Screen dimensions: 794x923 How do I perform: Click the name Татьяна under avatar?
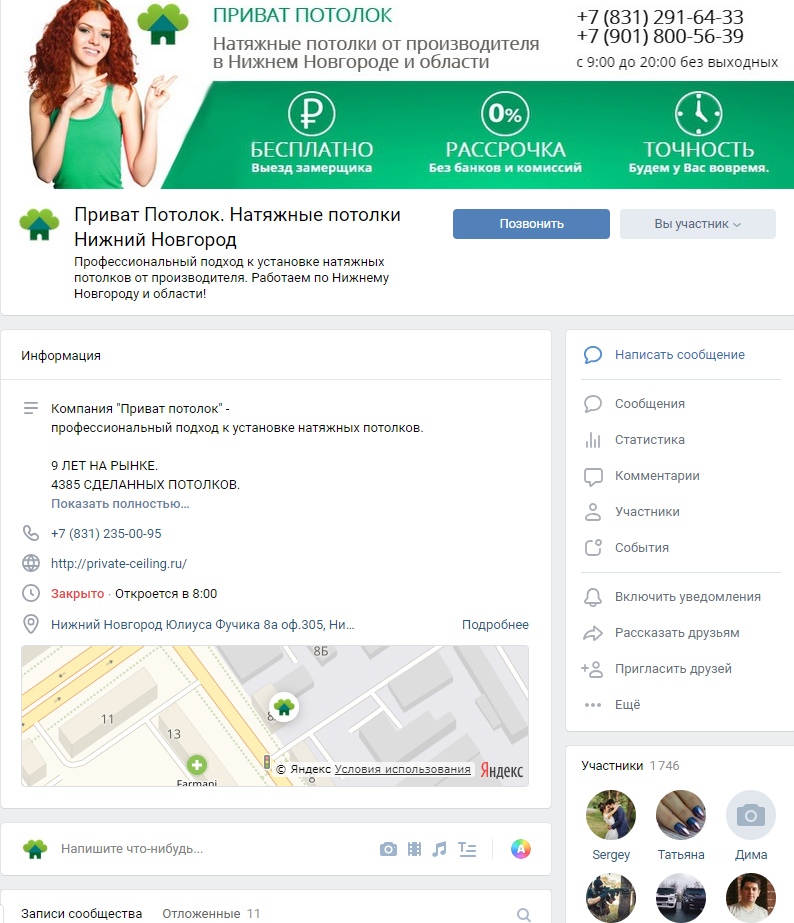[681, 854]
